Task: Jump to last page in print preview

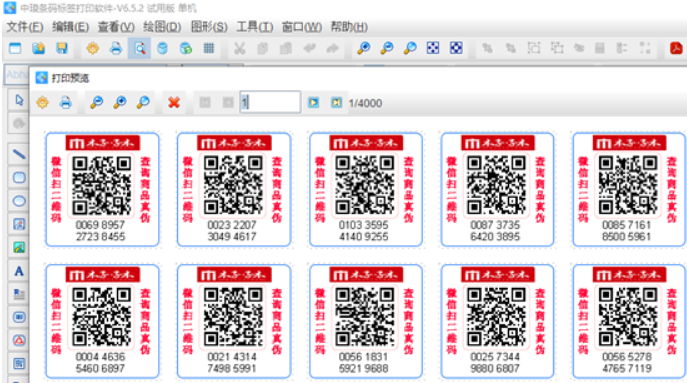Action: pos(336,103)
